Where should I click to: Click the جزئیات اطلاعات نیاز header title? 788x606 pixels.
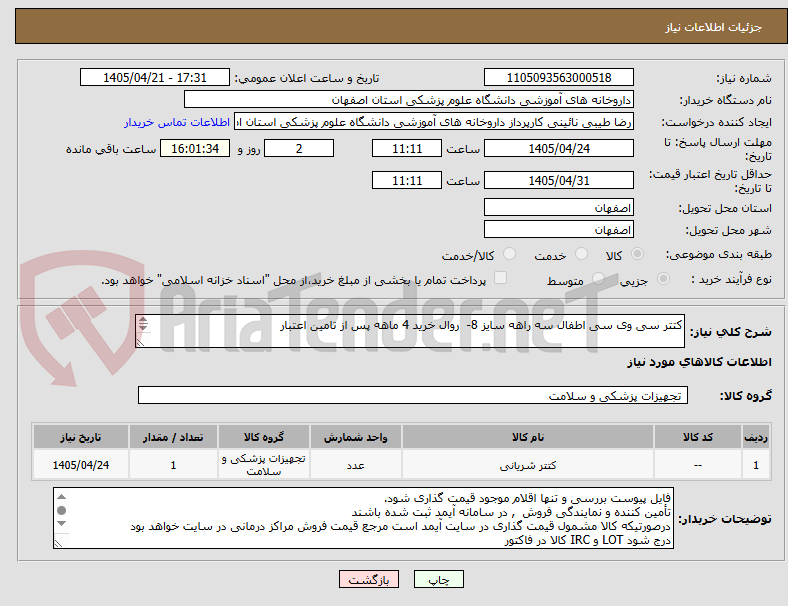click(x=713, y=27)
